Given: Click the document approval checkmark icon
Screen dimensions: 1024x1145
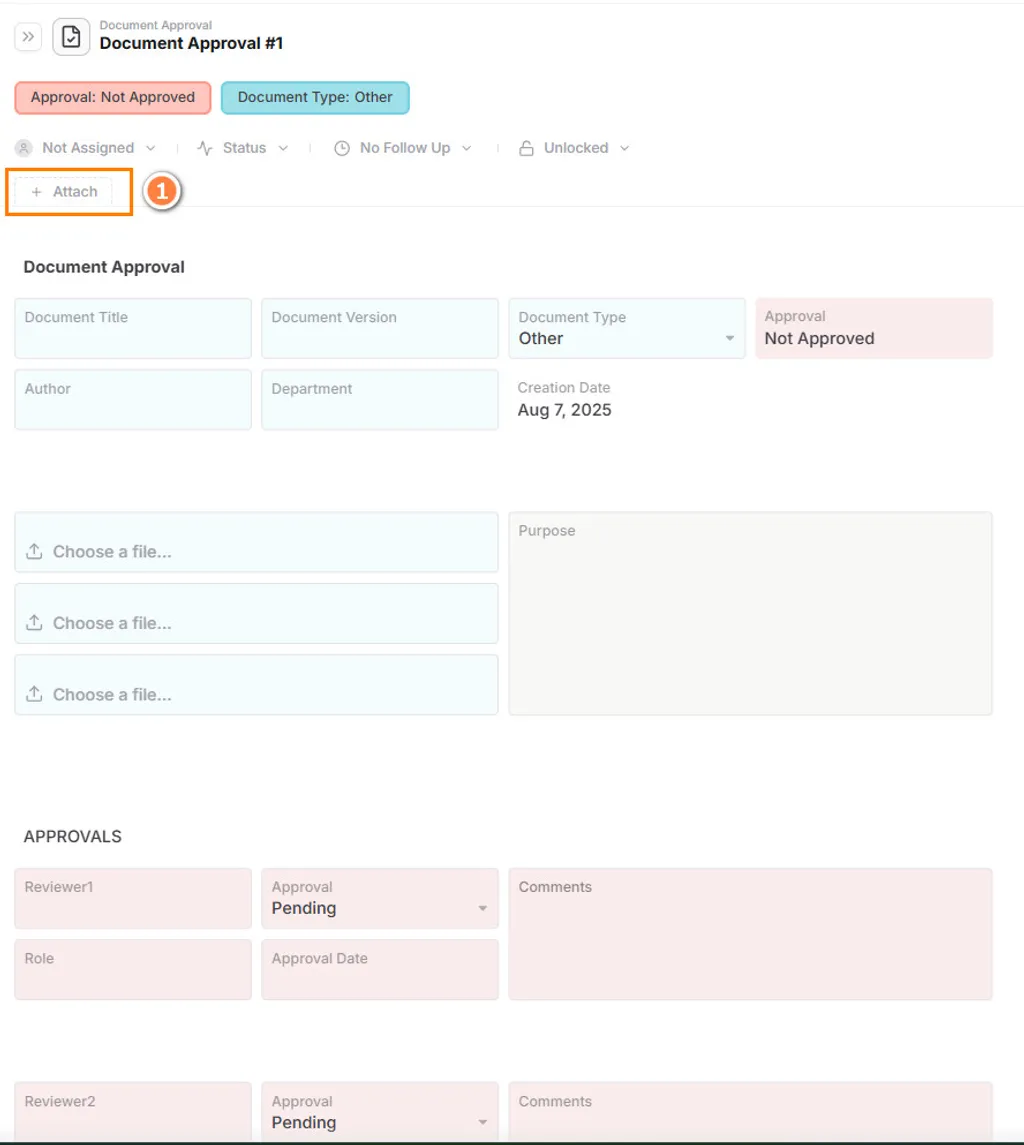Looking at the screenshot, I should click(71, 37).
